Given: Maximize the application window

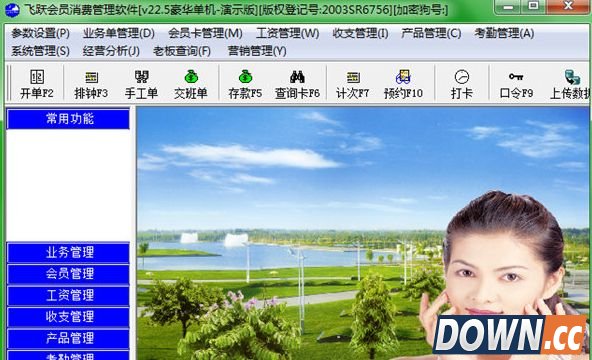Looking at the screenshot, I should tap(533, 7).
